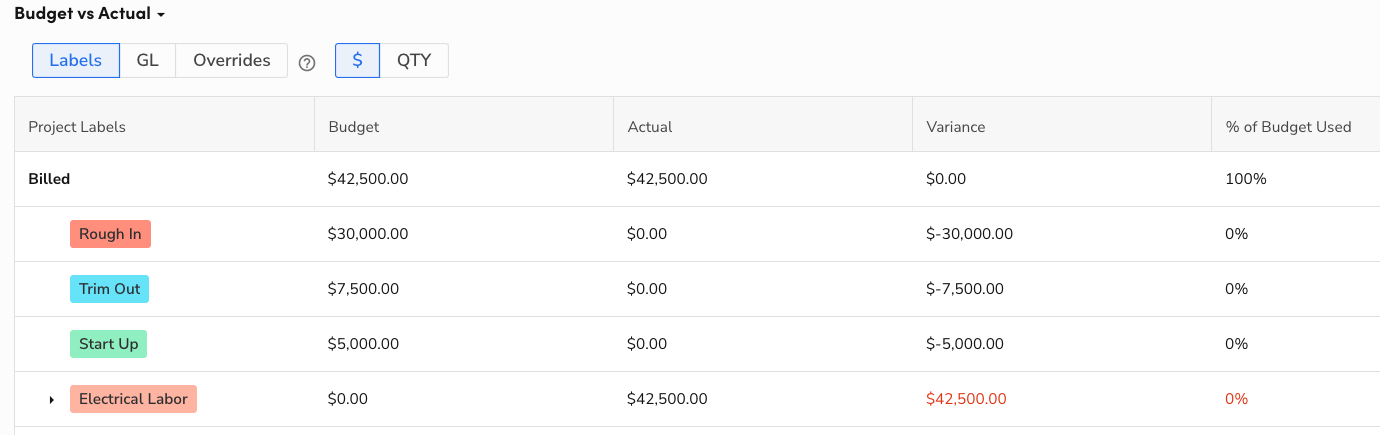Image resolution: width=1380 pixels, height=435 pixels.
Task: Click the Rough In label tag
Action: (x=110, y=234)
